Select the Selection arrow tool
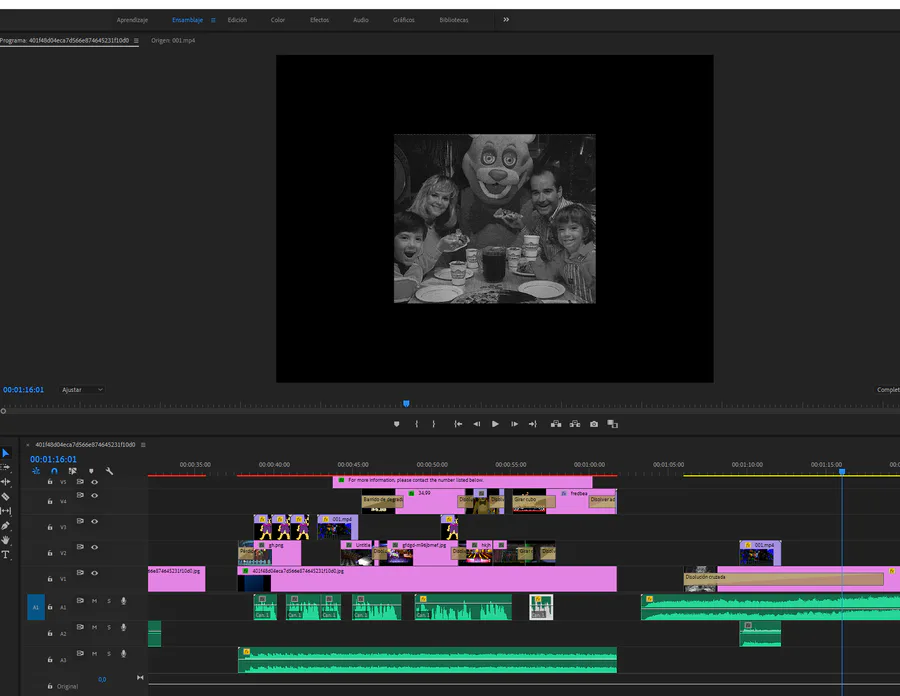This screenshot has height=696, width=900. (6, 453)
